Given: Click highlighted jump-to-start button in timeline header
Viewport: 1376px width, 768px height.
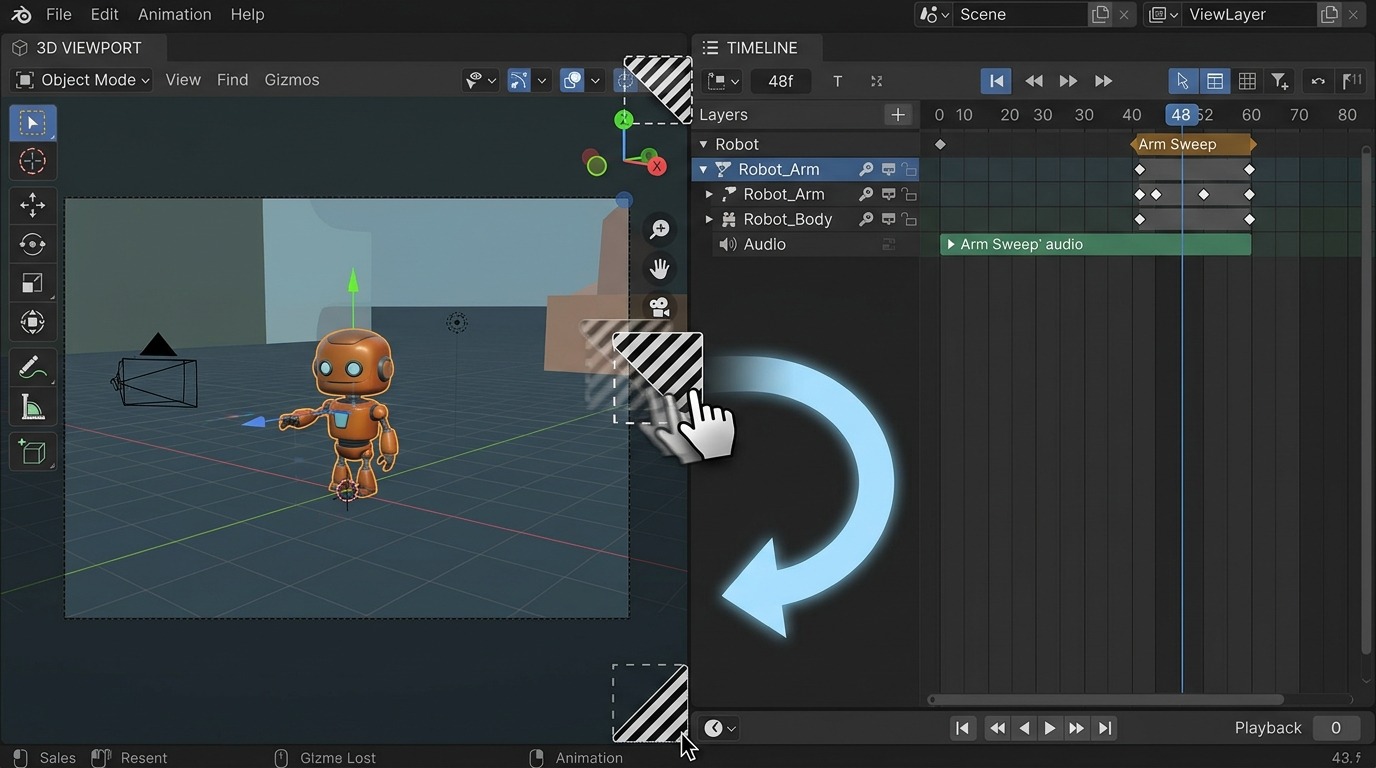Looking at the screenshot, I should pos(996,81).
